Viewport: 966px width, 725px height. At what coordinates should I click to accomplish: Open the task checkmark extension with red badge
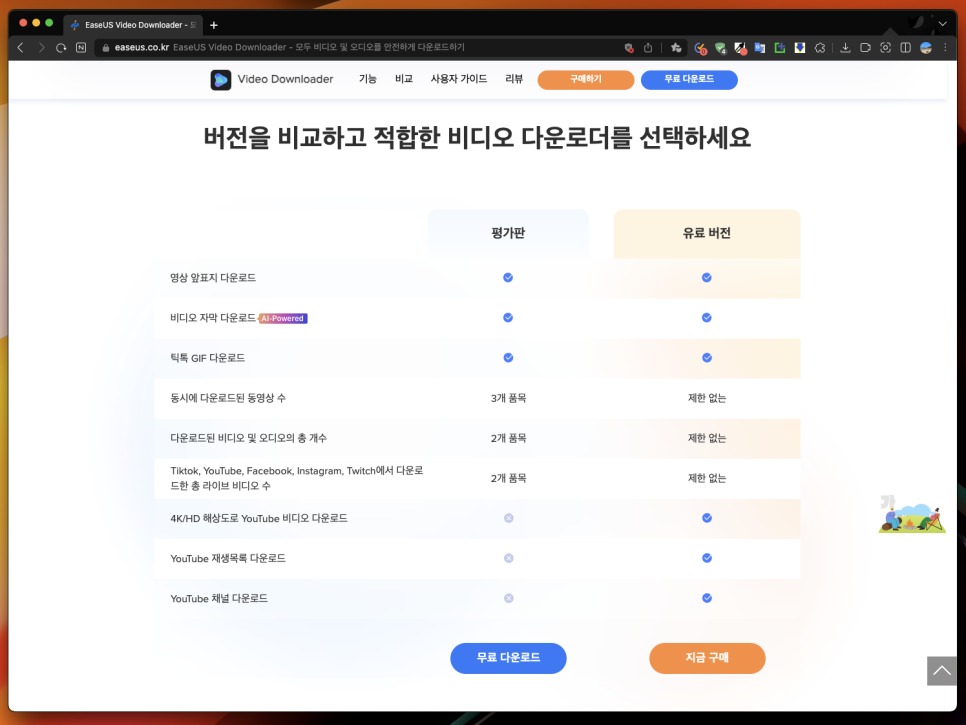[x=700, y=48]
